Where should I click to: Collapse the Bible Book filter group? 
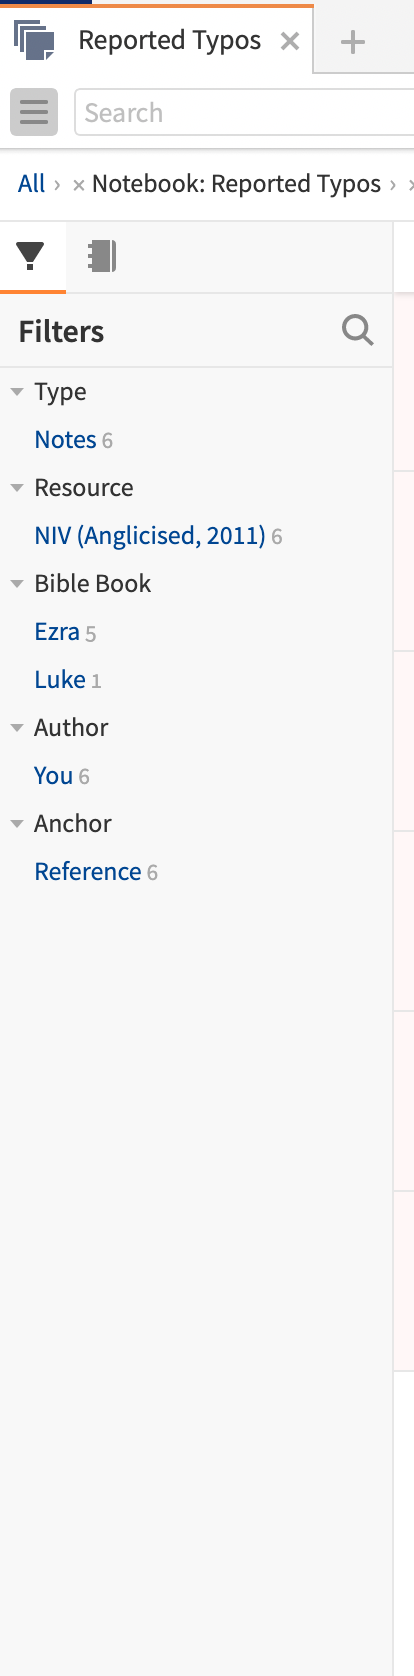(x=17, y=584)
